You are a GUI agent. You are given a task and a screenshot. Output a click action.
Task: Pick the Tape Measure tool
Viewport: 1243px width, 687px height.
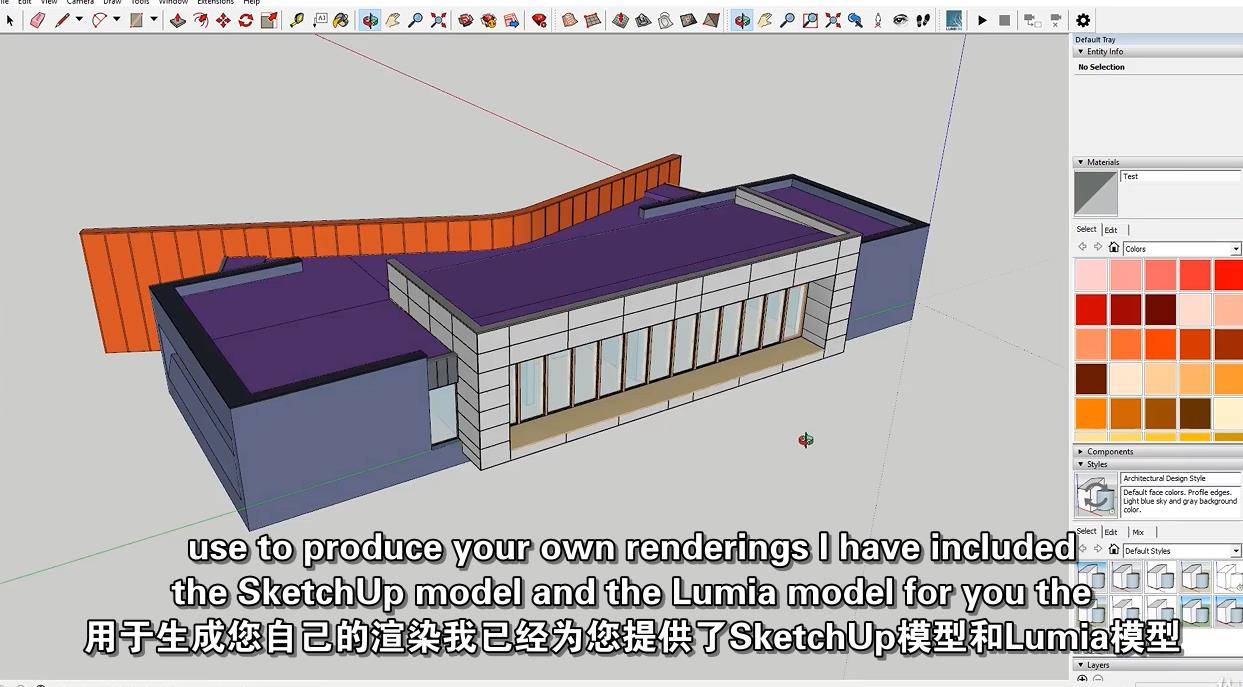(298, 20)
